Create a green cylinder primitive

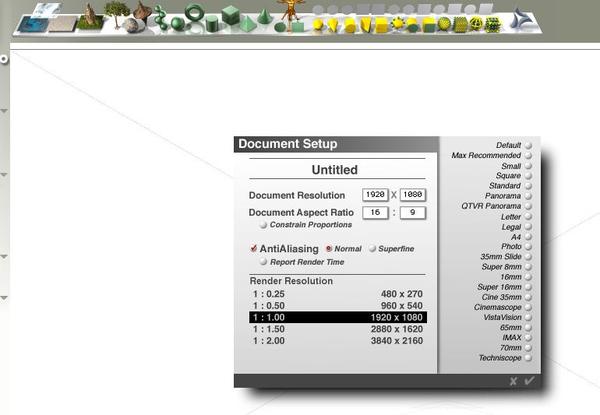coord(212,24)
